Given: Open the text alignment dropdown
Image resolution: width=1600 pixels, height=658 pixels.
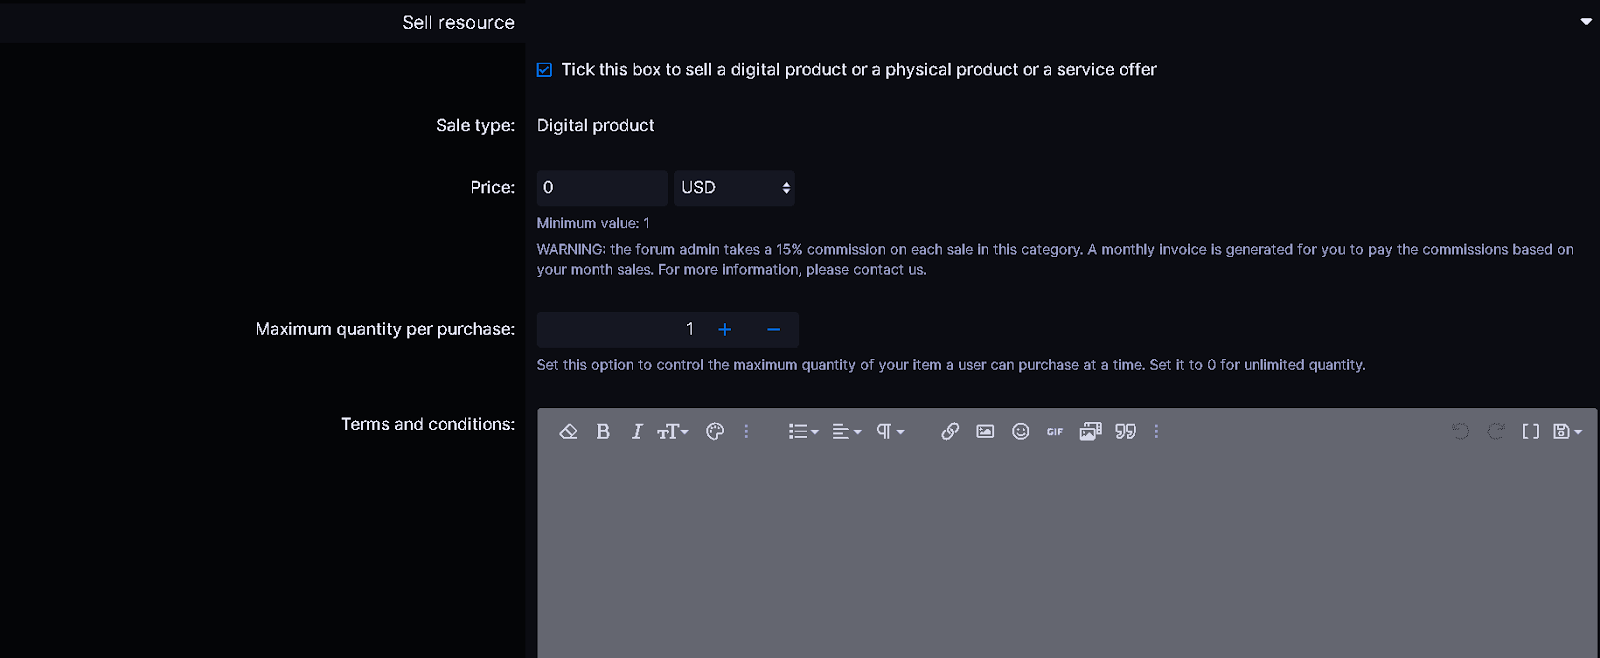Looking at the screenshot, I should pos(846,432).
